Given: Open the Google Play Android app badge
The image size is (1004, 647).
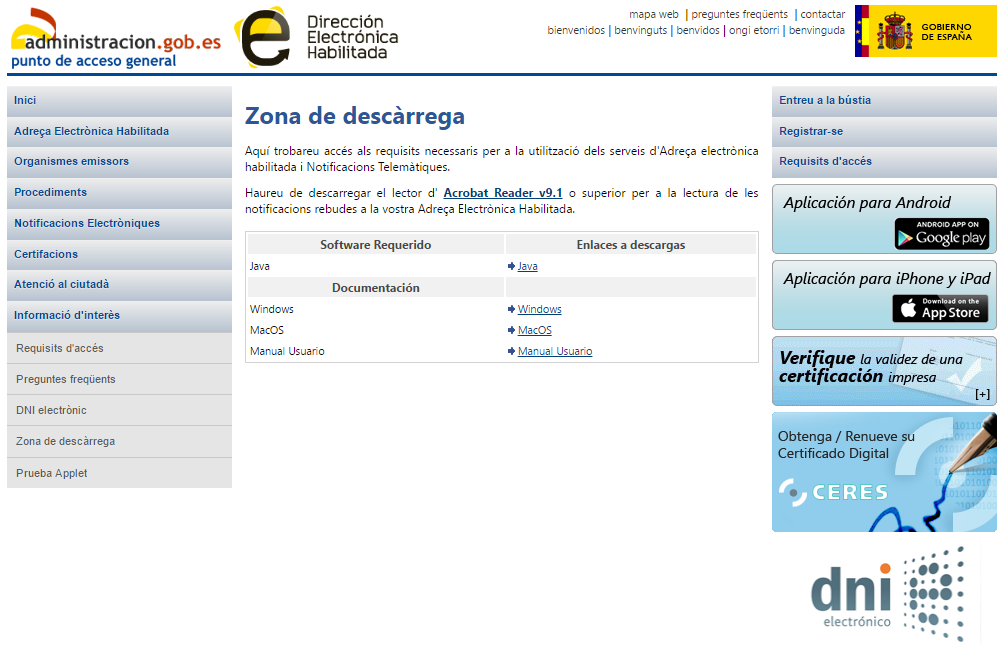Looking at the screenshot, I should 942,234.
